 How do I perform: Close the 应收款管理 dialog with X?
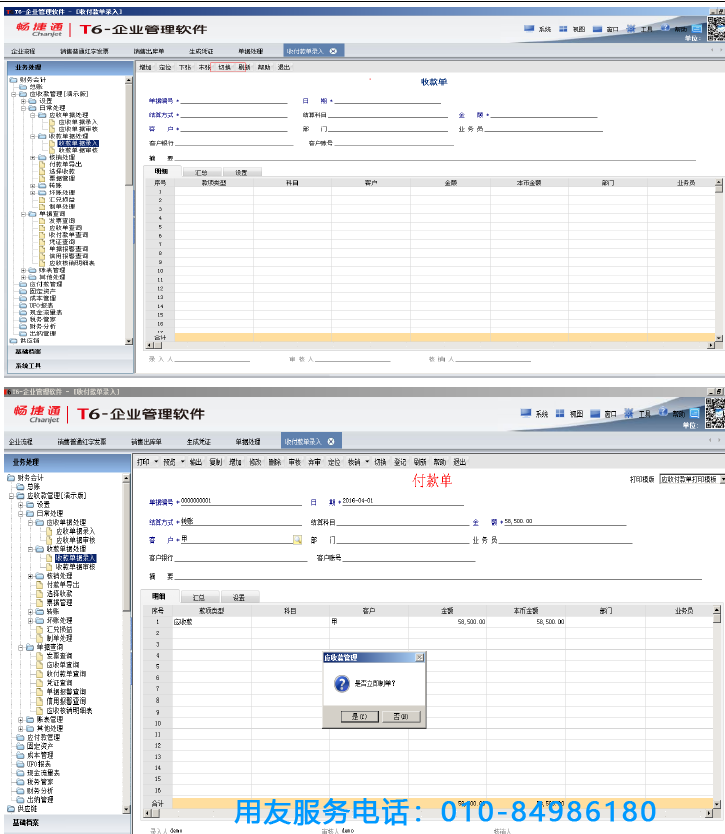click(419, 657)
